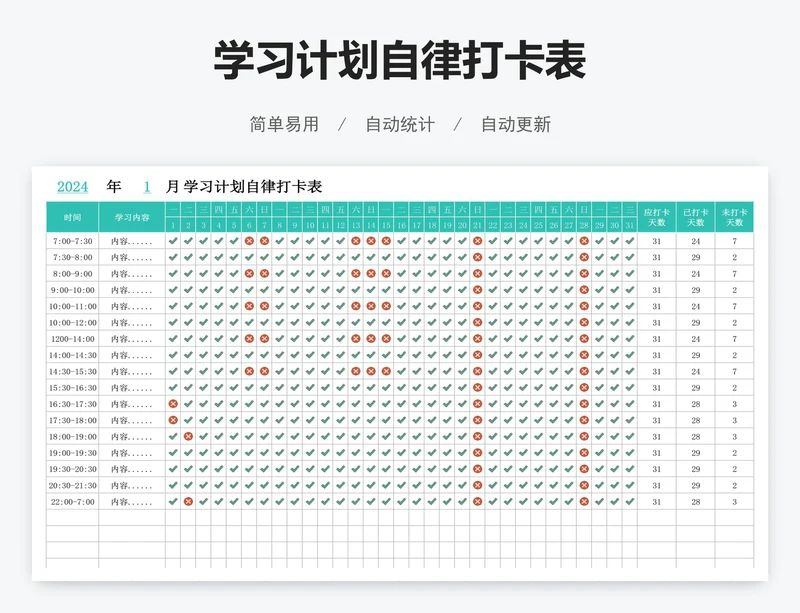Click the 内容...... cell in the 7:30-8:00 row
This screenshot has height=613, width=800.
(132, 257)
